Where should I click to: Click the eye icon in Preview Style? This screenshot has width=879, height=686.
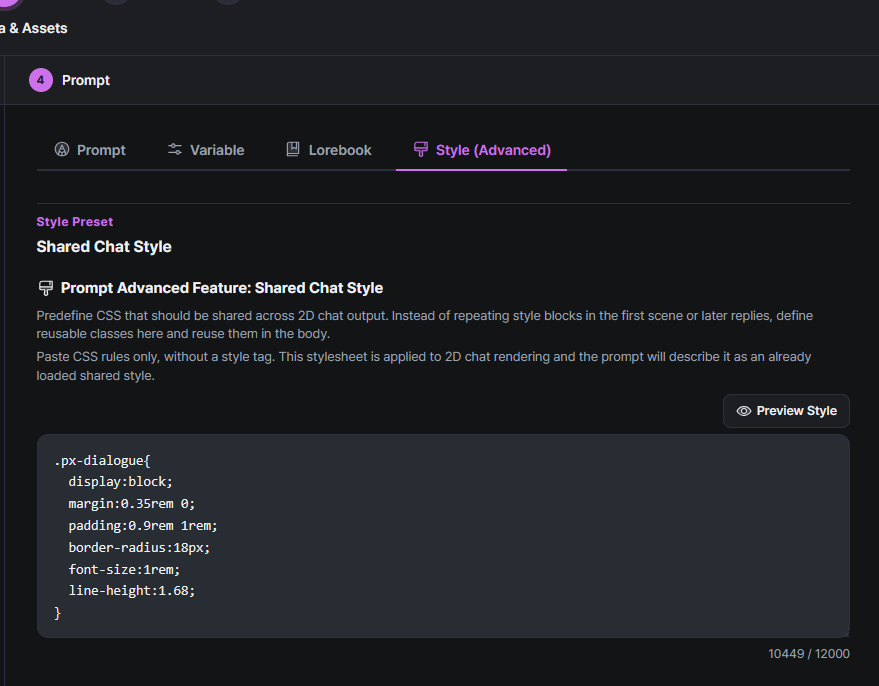[x=743, y=411]
